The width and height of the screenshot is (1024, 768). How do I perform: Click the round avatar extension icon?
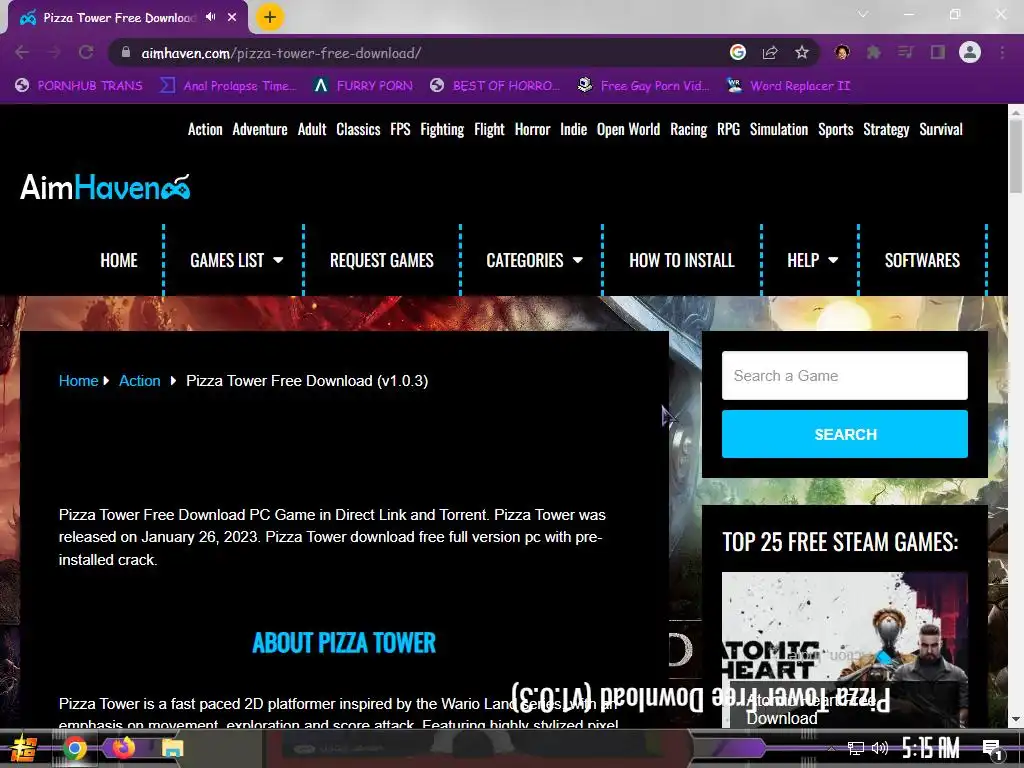[842, 53]
